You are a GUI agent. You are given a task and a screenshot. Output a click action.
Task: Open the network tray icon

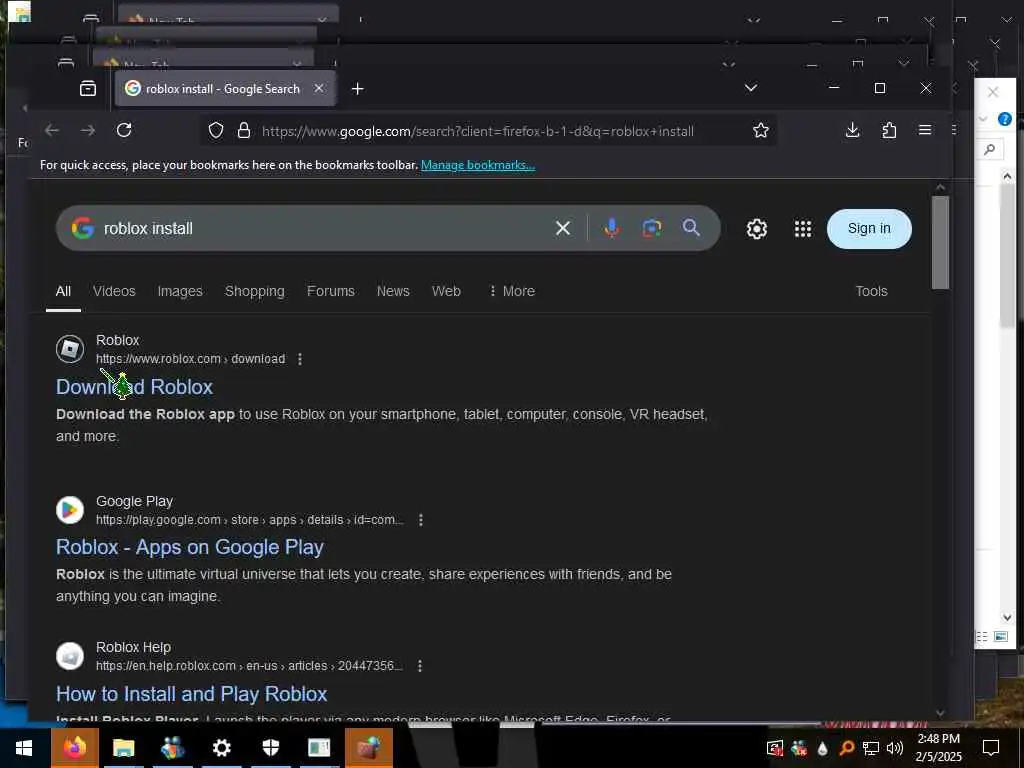[x=871, y=748]
